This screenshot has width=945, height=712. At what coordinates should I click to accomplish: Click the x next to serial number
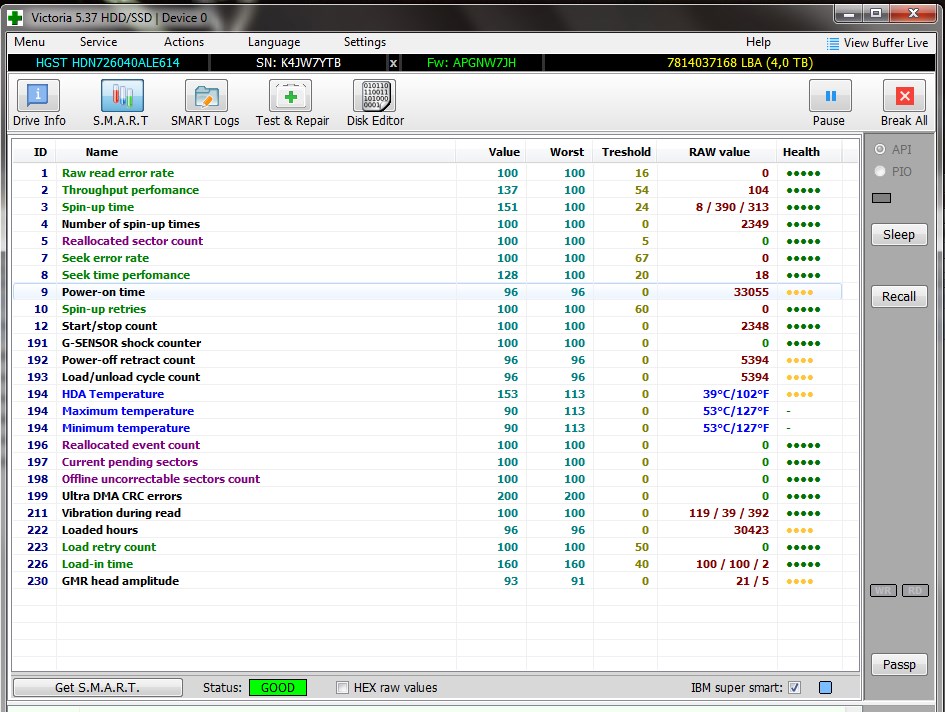click(x=394, y=63)
